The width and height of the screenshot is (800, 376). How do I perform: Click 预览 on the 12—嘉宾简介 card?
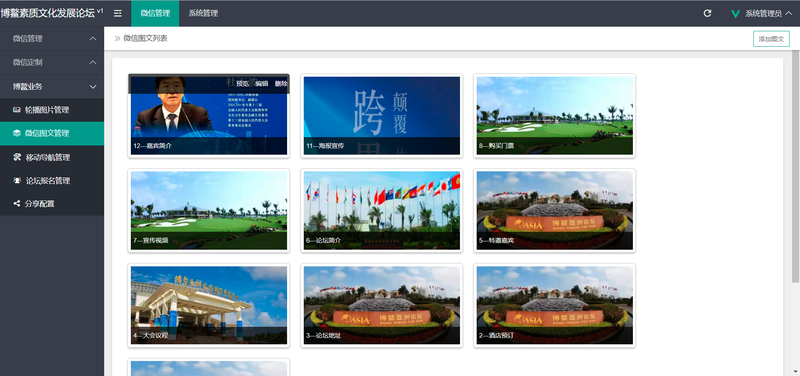click(x=242, y=84)
